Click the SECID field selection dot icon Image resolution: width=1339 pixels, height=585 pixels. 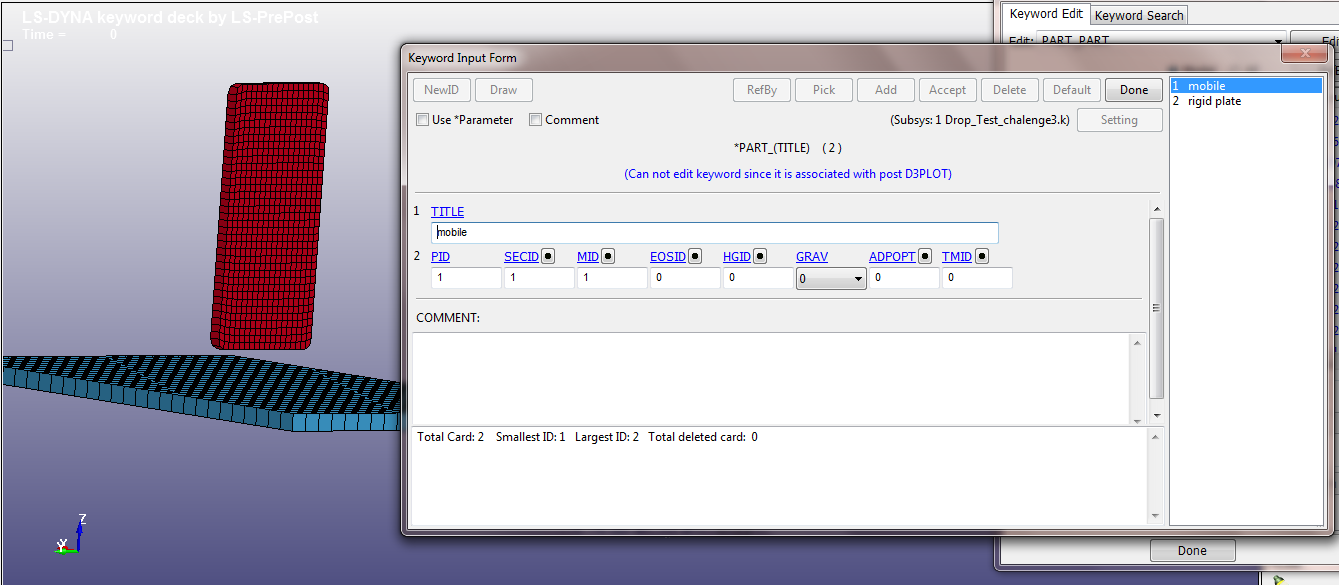point(547,256)
